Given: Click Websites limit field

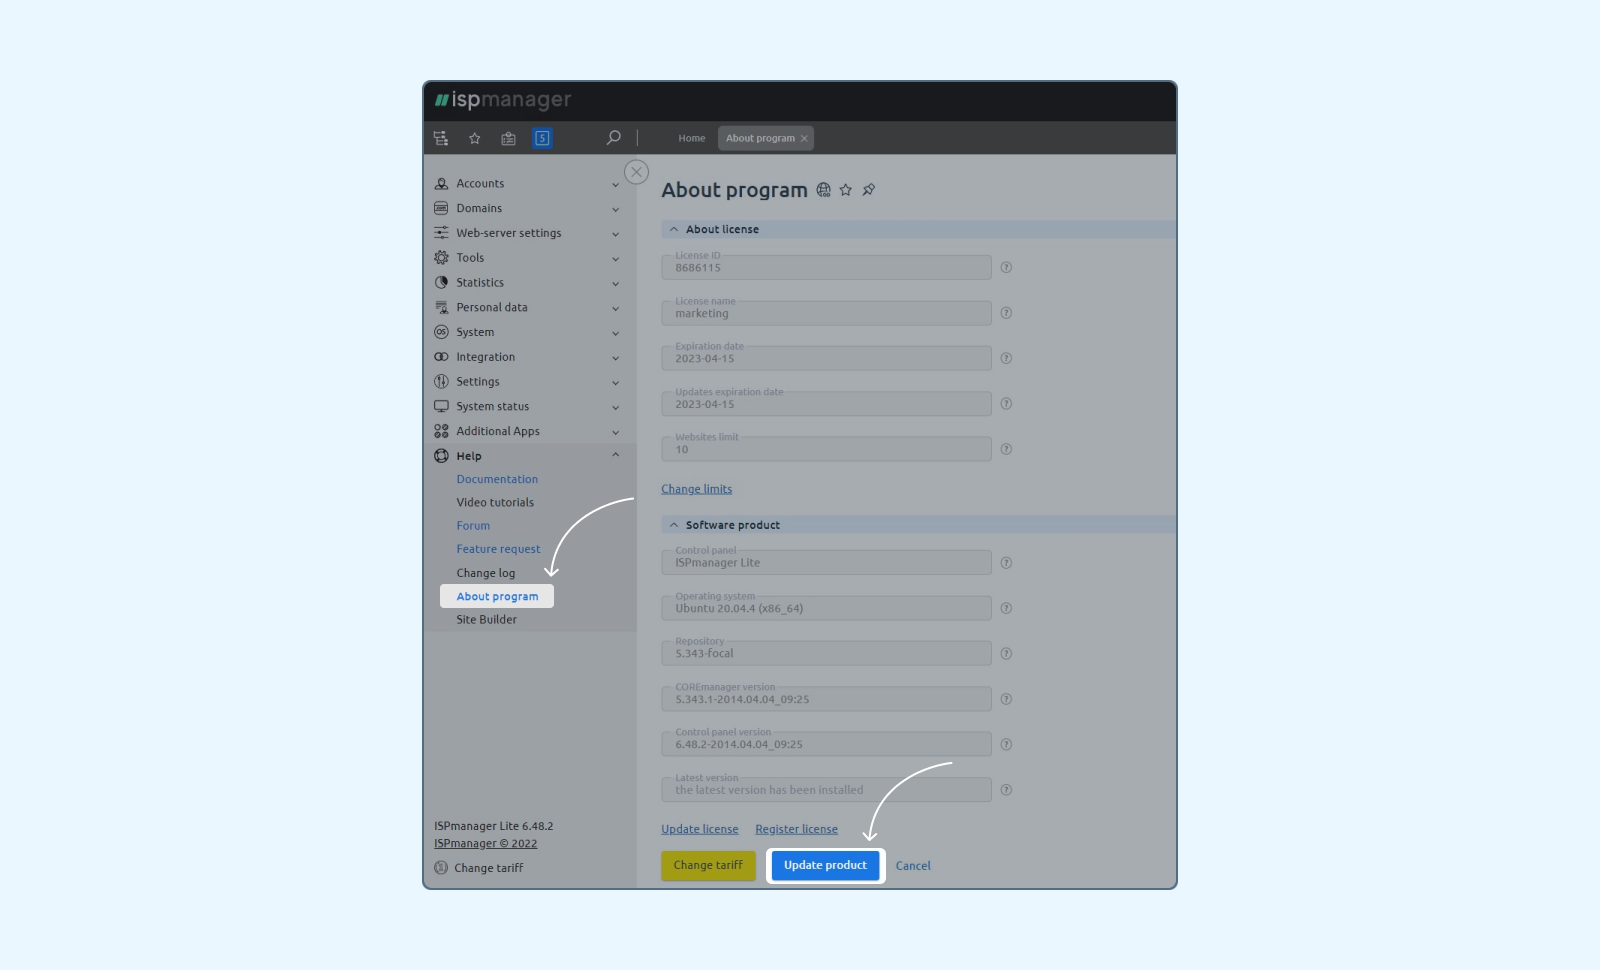Looking at the screenshot, I should (826, 449).
